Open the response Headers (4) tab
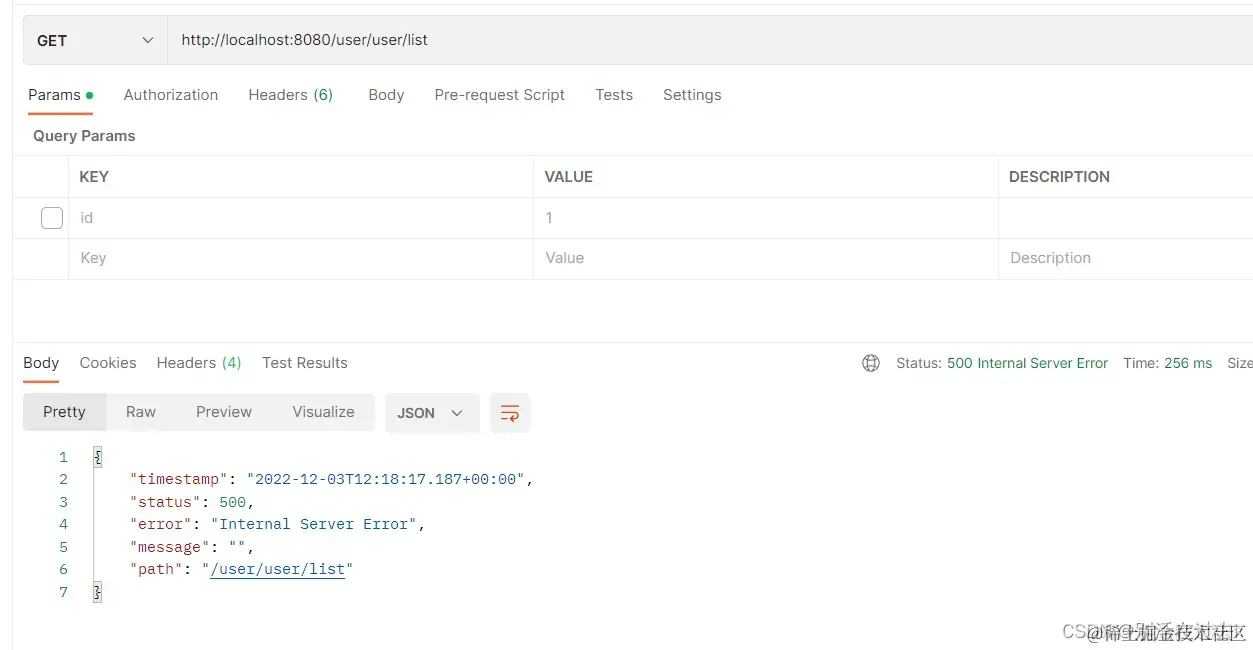Image resolution: width=1253 pixels, height=650 pixels. point(199,363)
